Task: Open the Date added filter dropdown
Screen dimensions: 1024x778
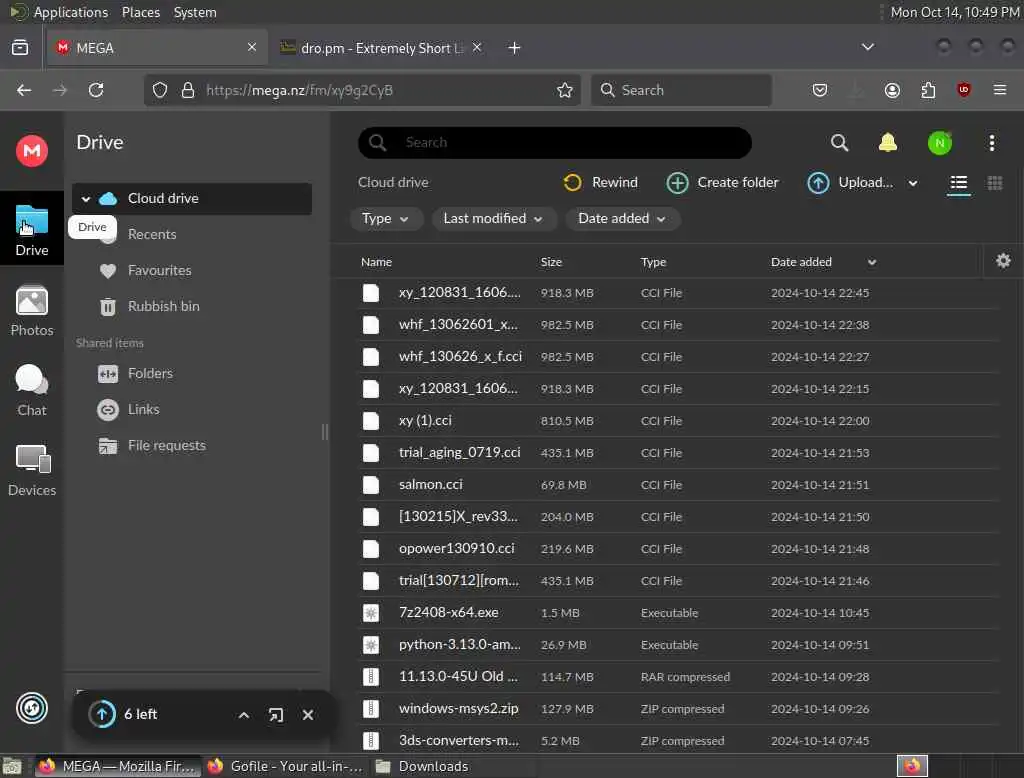Action: tap(622, 219)
